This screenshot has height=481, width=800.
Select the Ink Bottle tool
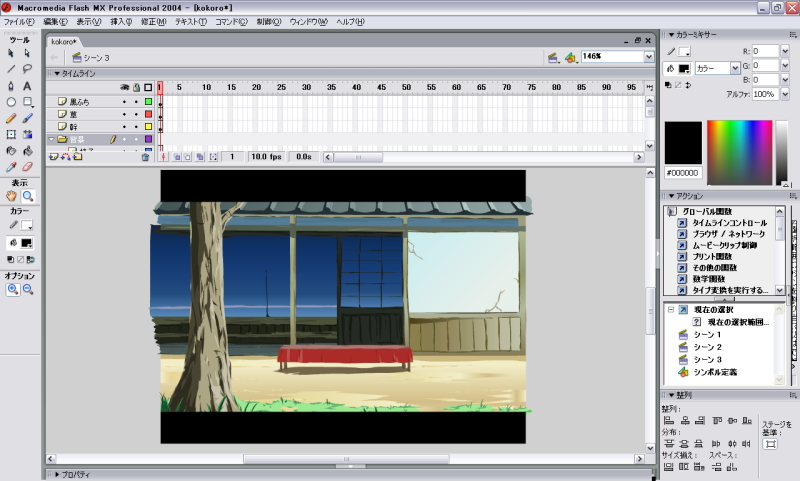click(11, 151)
